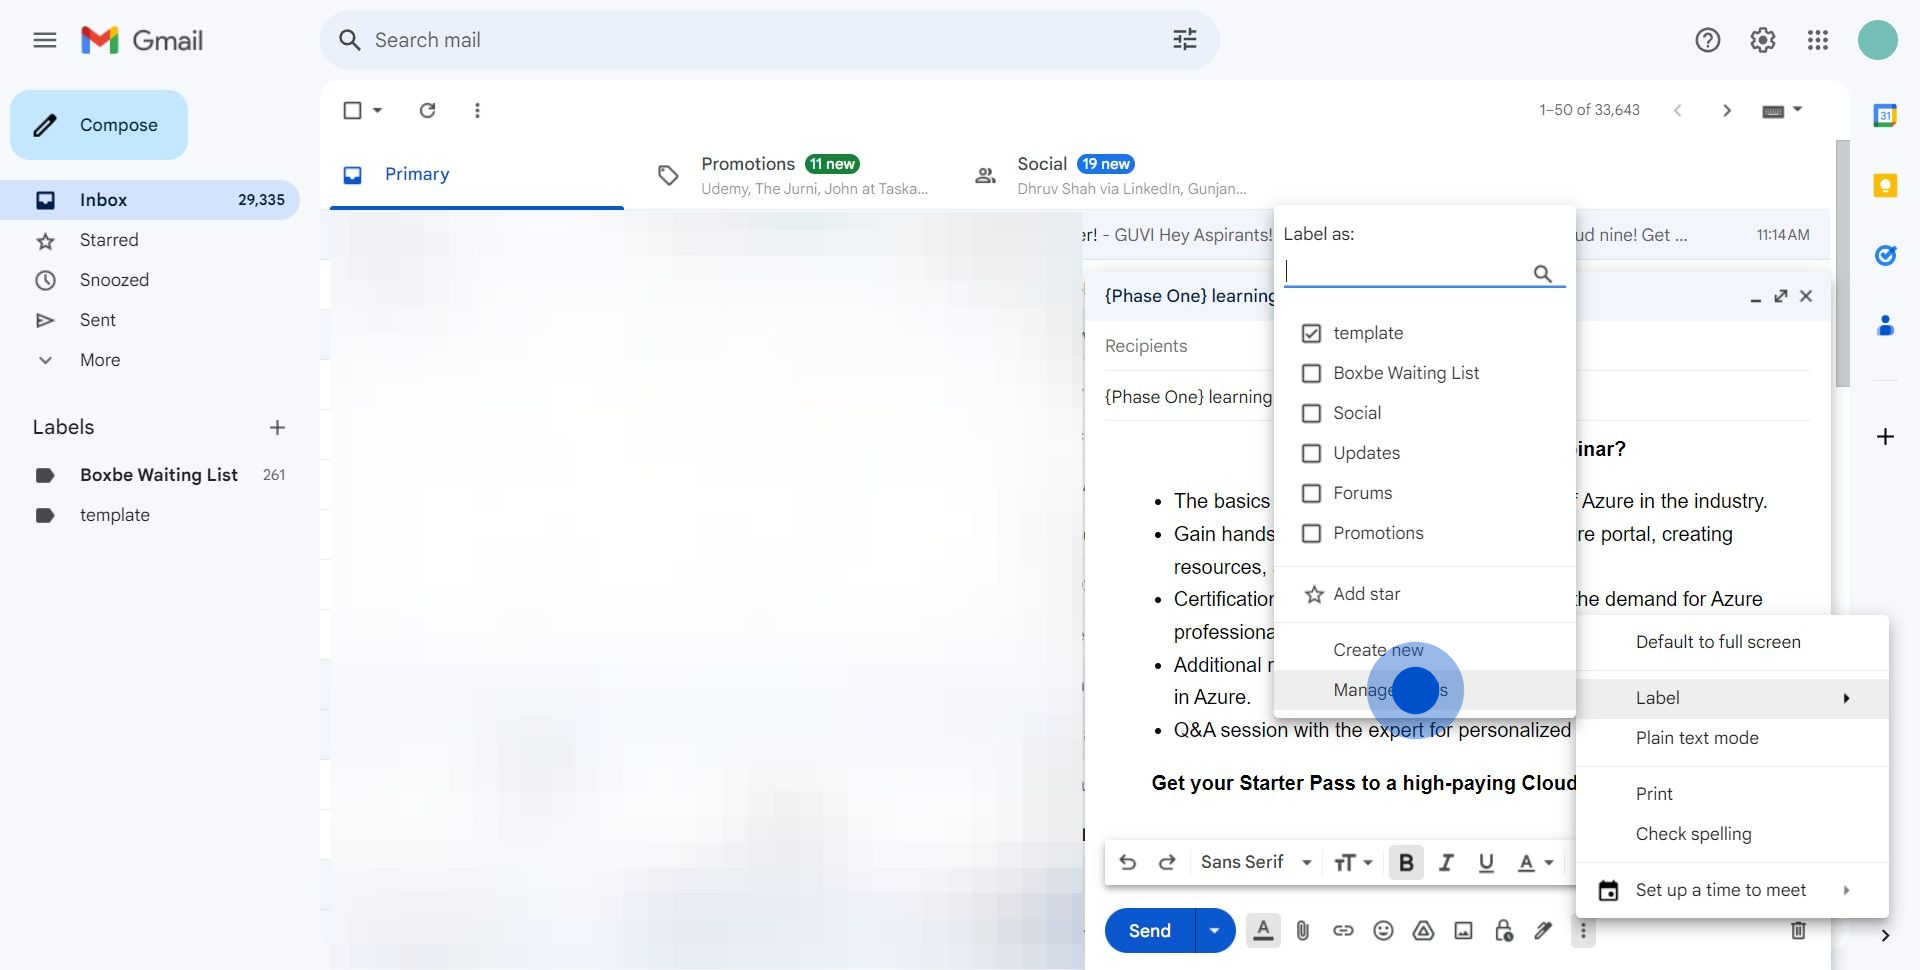Discard the draft with trash icon
The width and height of the screenshot is (1920, 970).
coord(1798,931)
